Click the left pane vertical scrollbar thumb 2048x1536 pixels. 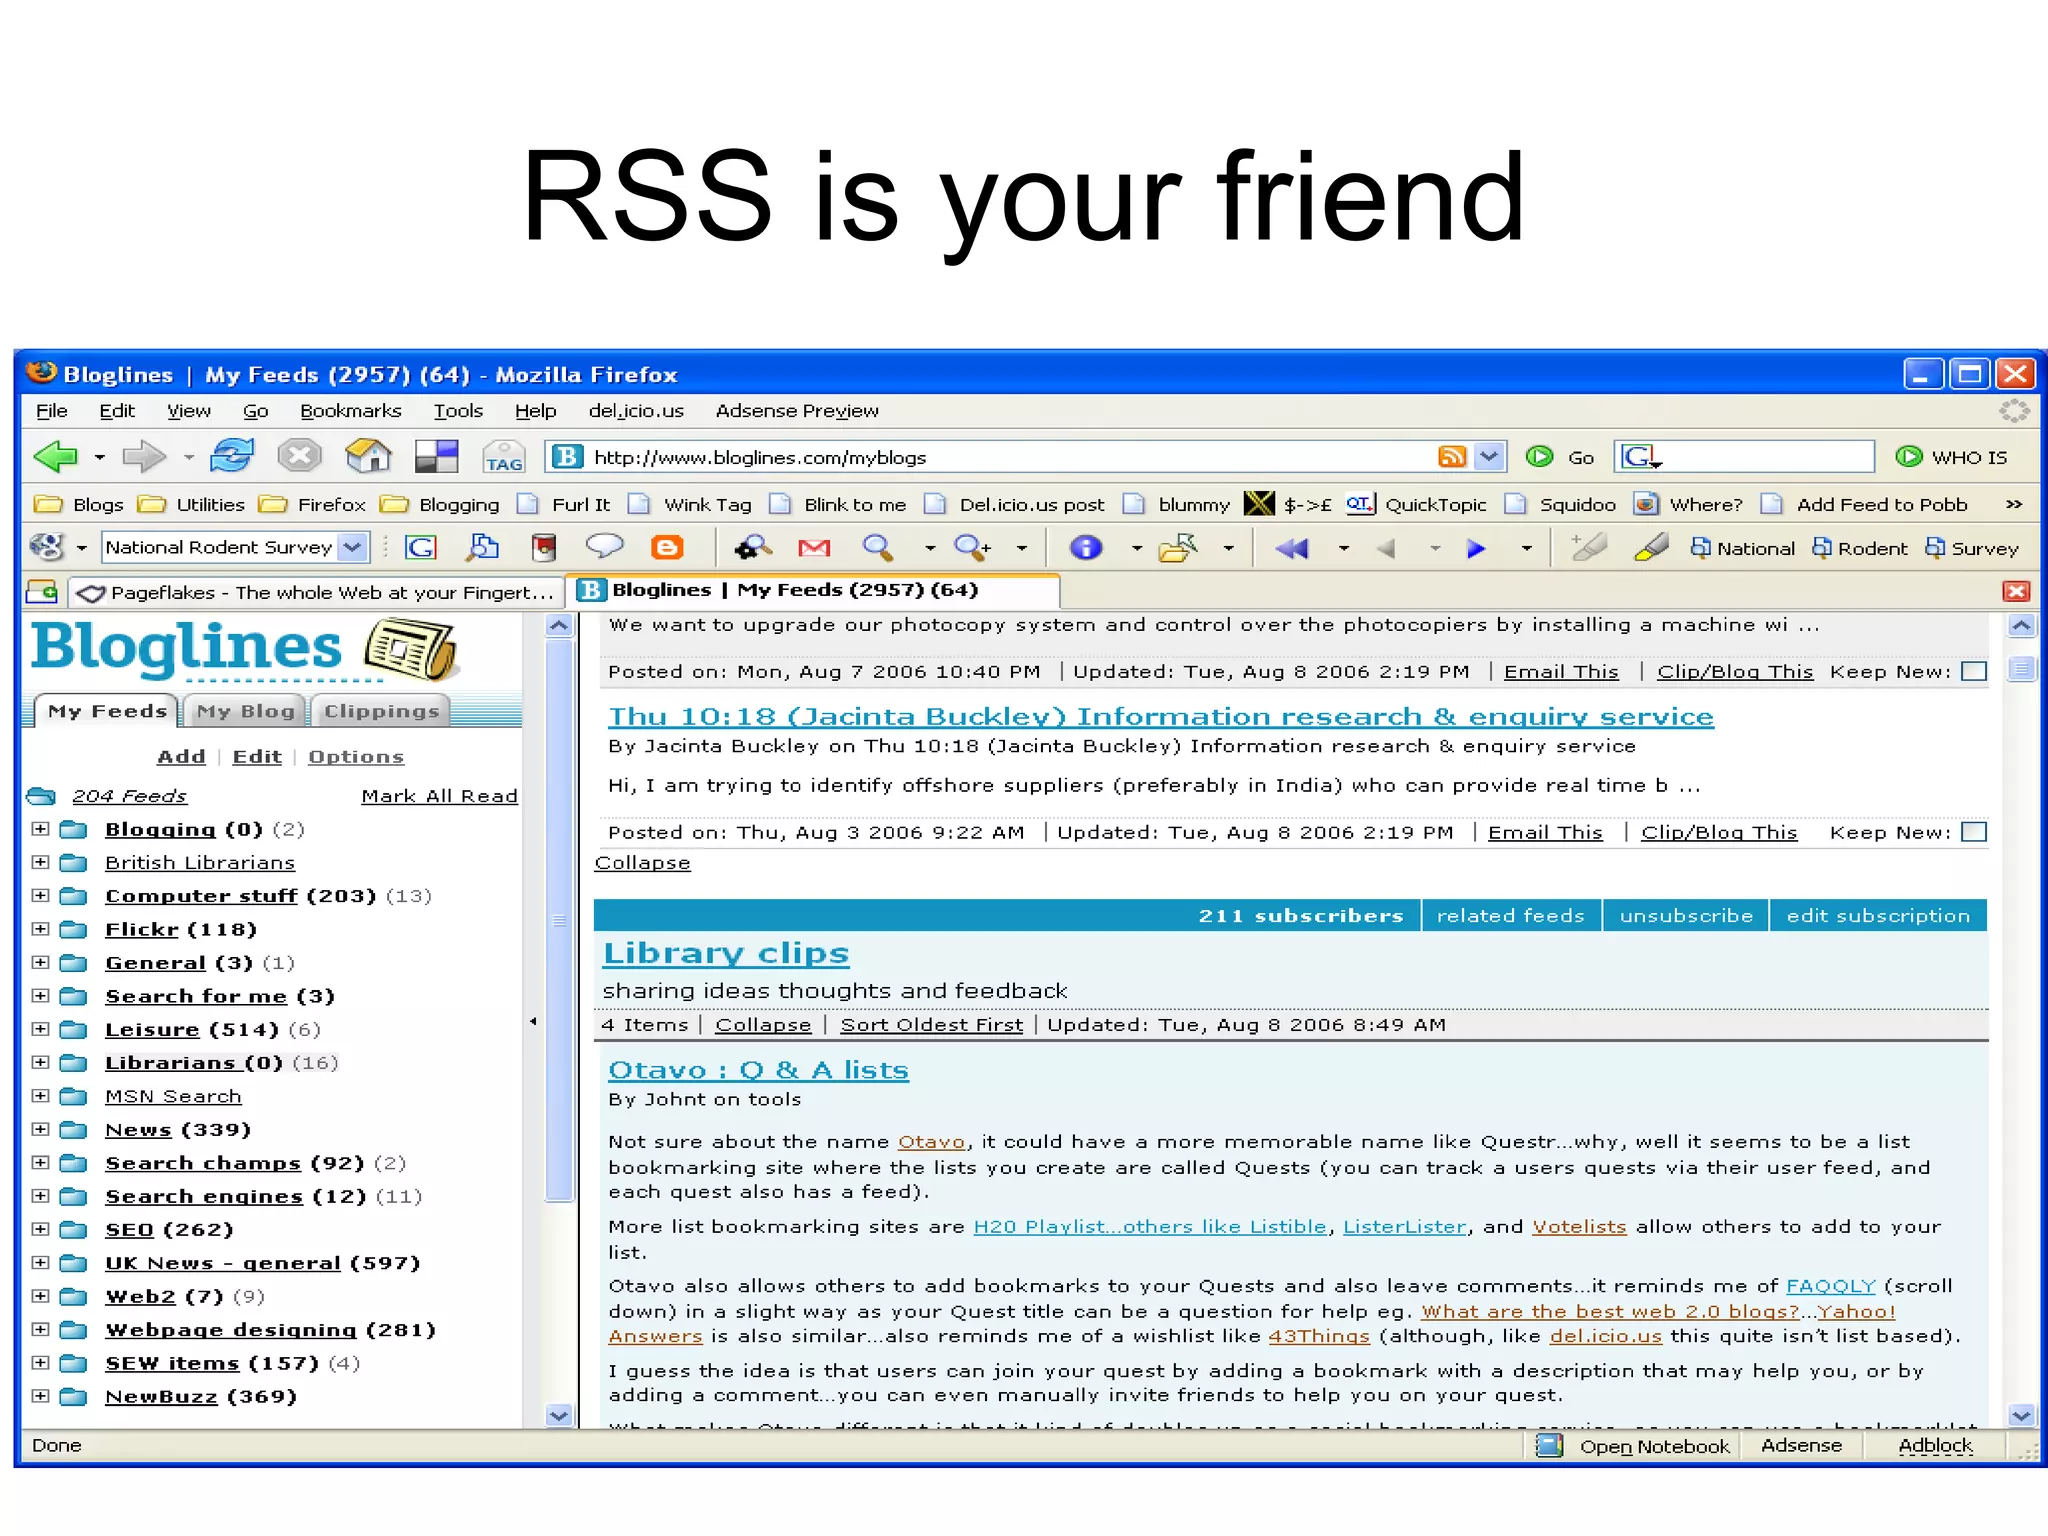(559, 920)
